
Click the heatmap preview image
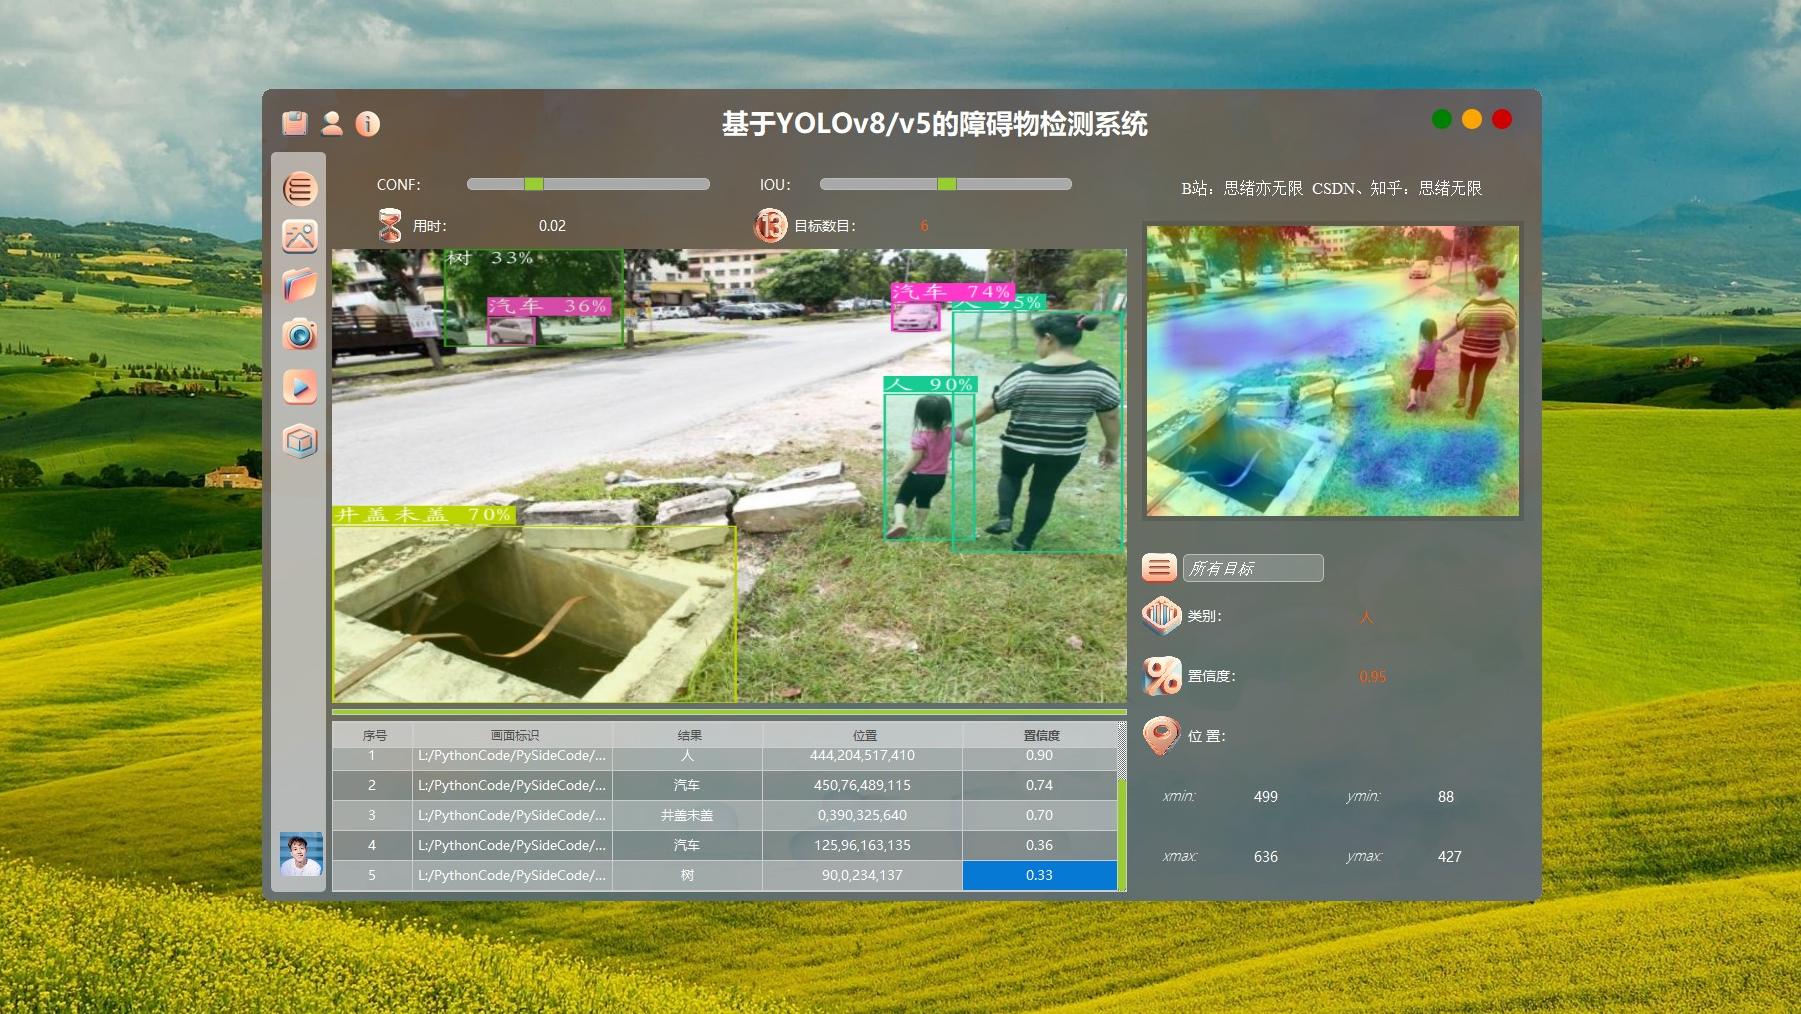point(1332,371)
